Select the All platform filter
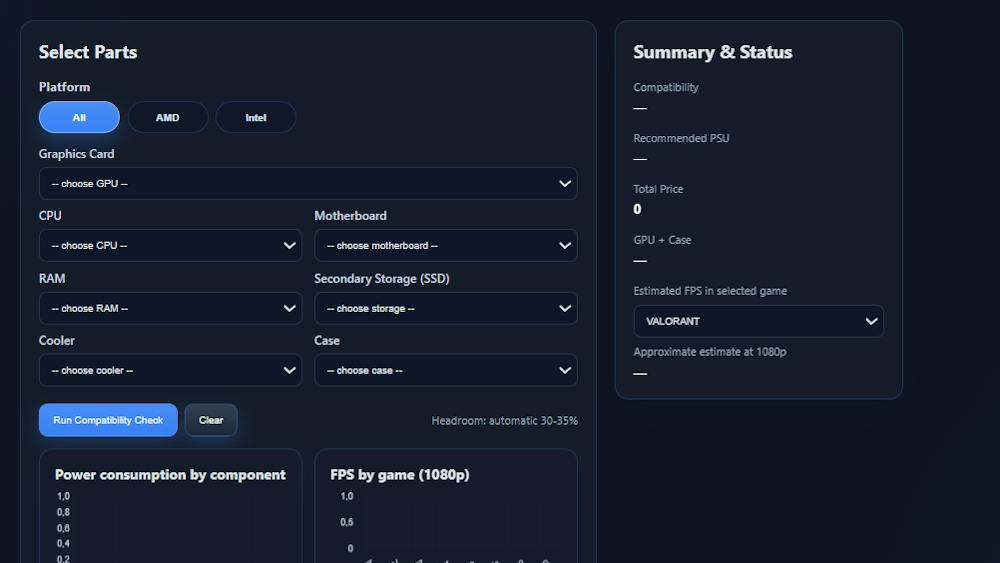The height and width of the screenshot is (563, 1000). [79, 117]
